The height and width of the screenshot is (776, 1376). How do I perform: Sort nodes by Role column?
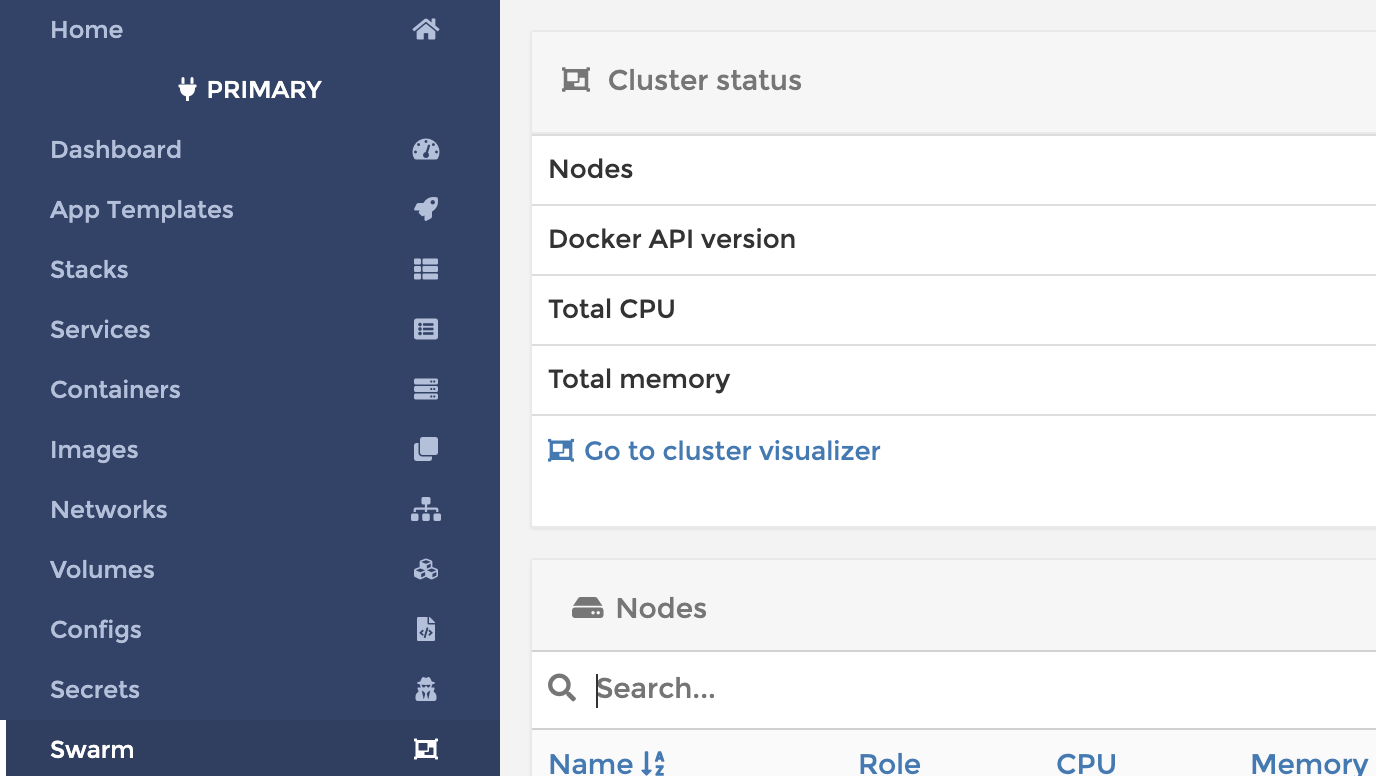coord(889,763)
